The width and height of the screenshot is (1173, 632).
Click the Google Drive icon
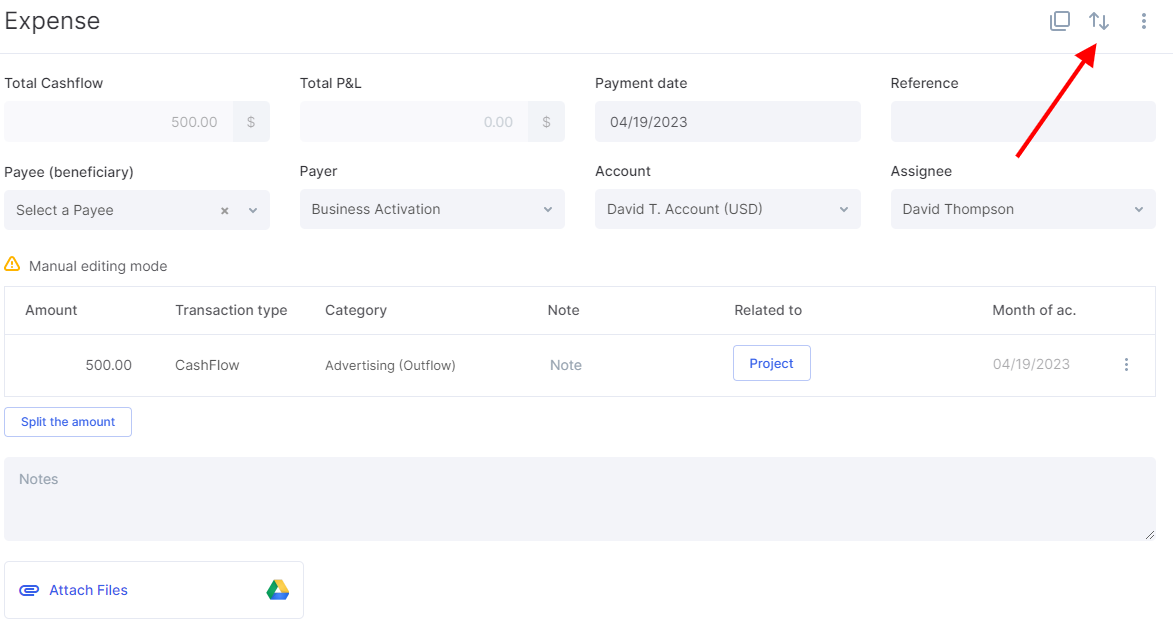pyautogui.click(x=278, y=590)
